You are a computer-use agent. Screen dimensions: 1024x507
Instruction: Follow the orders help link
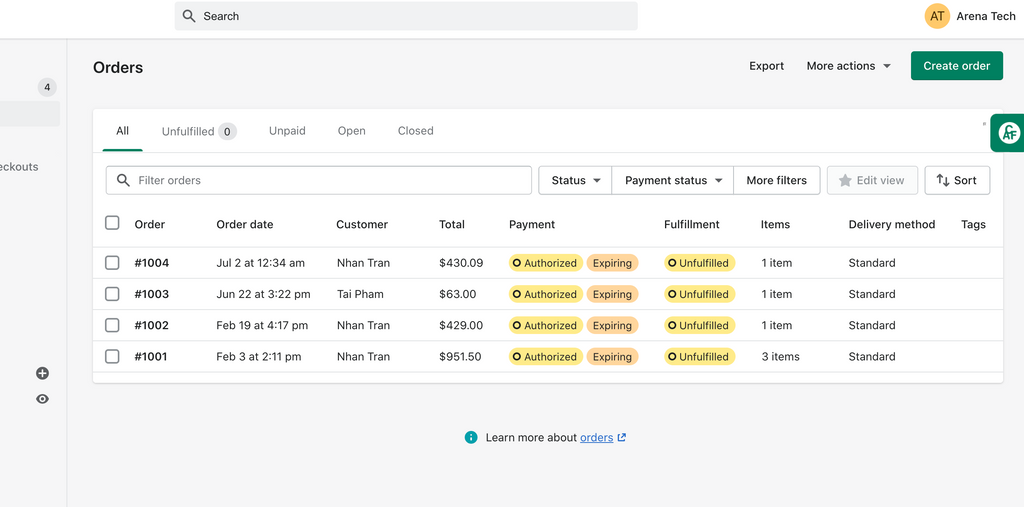coord(597,437)
